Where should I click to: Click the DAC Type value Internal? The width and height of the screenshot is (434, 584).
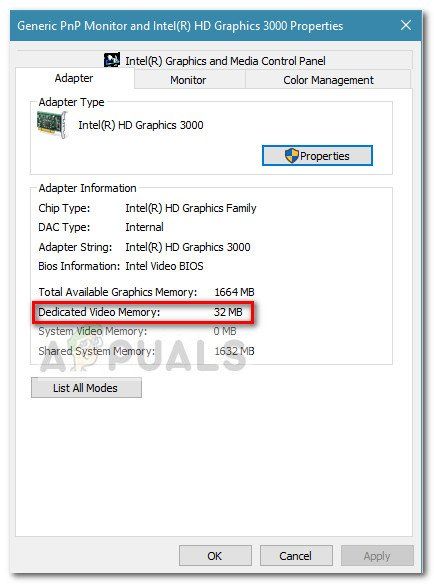144,227
